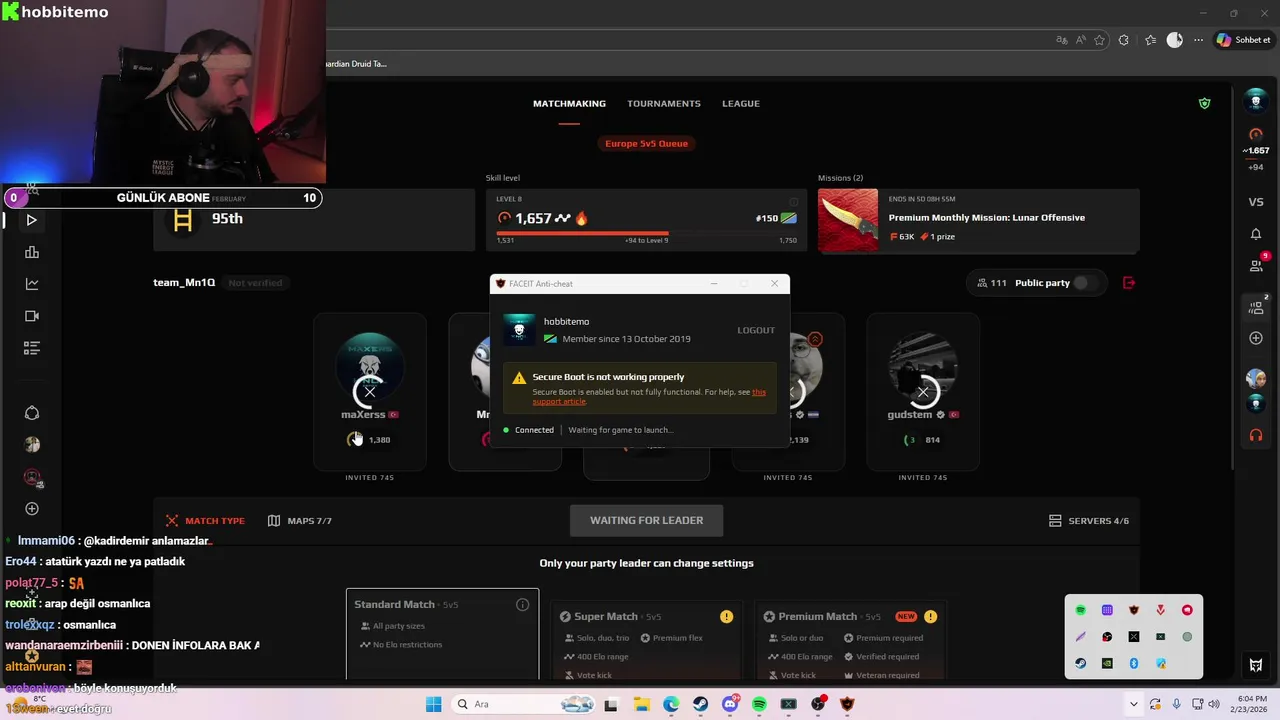Click the play icon in left sidebar
This screenshot has width=1280, height=720.
(x=32, y=220)
